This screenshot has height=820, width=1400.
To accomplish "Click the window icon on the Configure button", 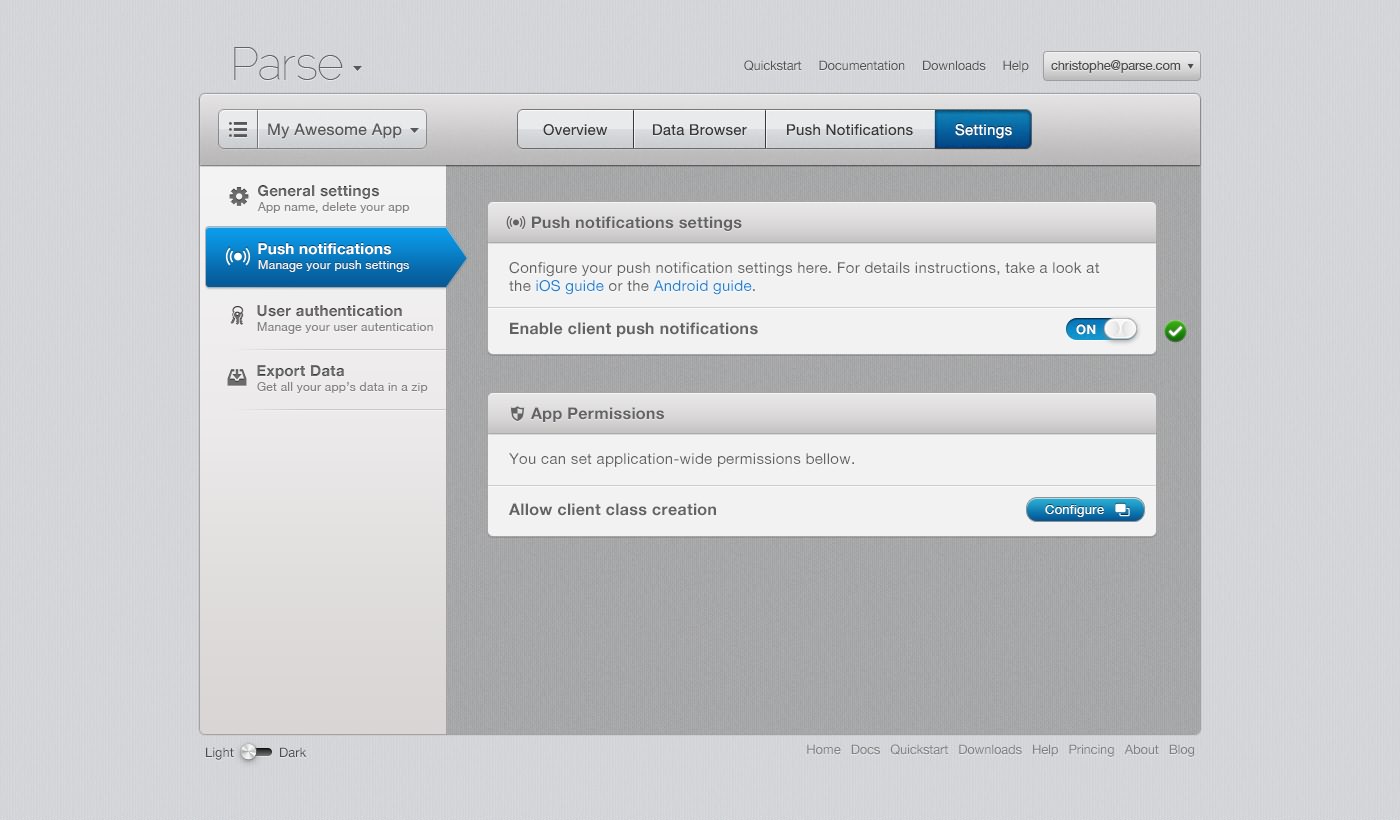I will [x=1122, y=510].
